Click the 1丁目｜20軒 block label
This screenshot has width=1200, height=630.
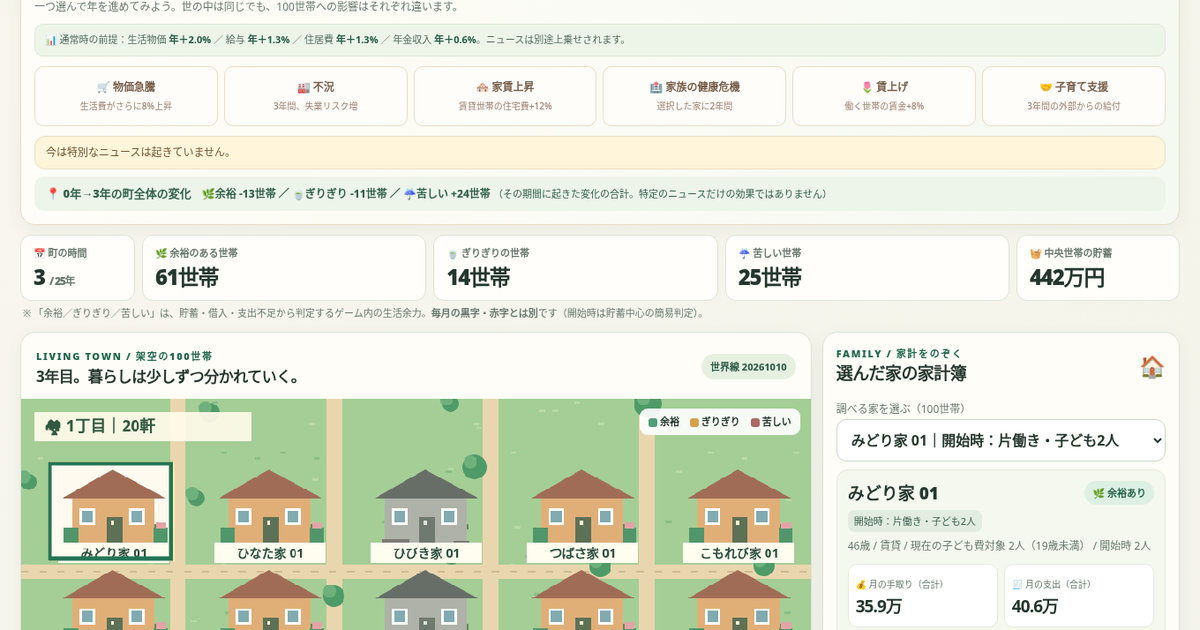tap(143, 427)
